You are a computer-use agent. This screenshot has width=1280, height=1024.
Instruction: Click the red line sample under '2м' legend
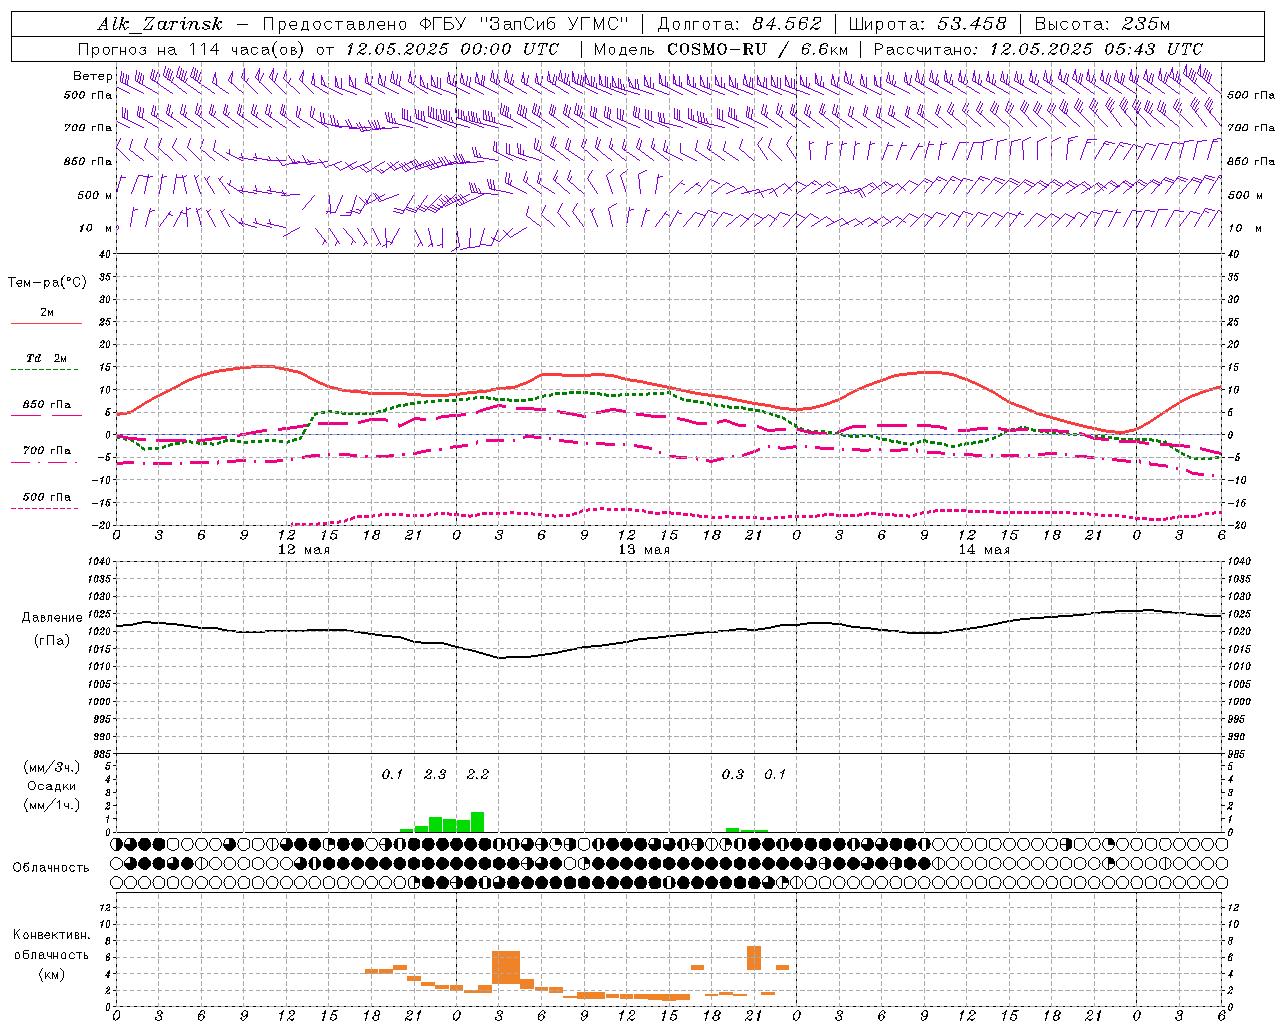46,324
